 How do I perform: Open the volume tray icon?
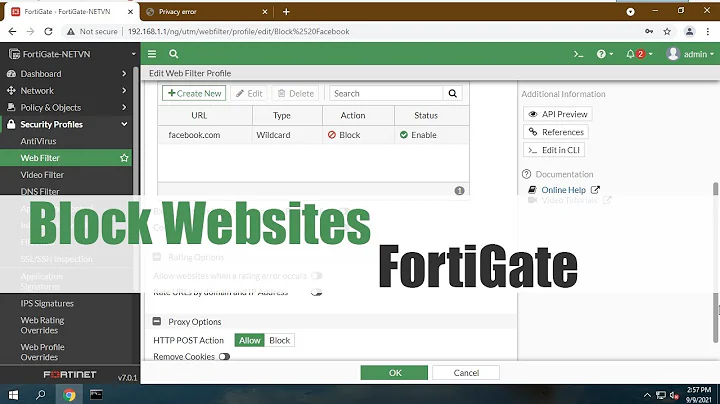[674, 395]
